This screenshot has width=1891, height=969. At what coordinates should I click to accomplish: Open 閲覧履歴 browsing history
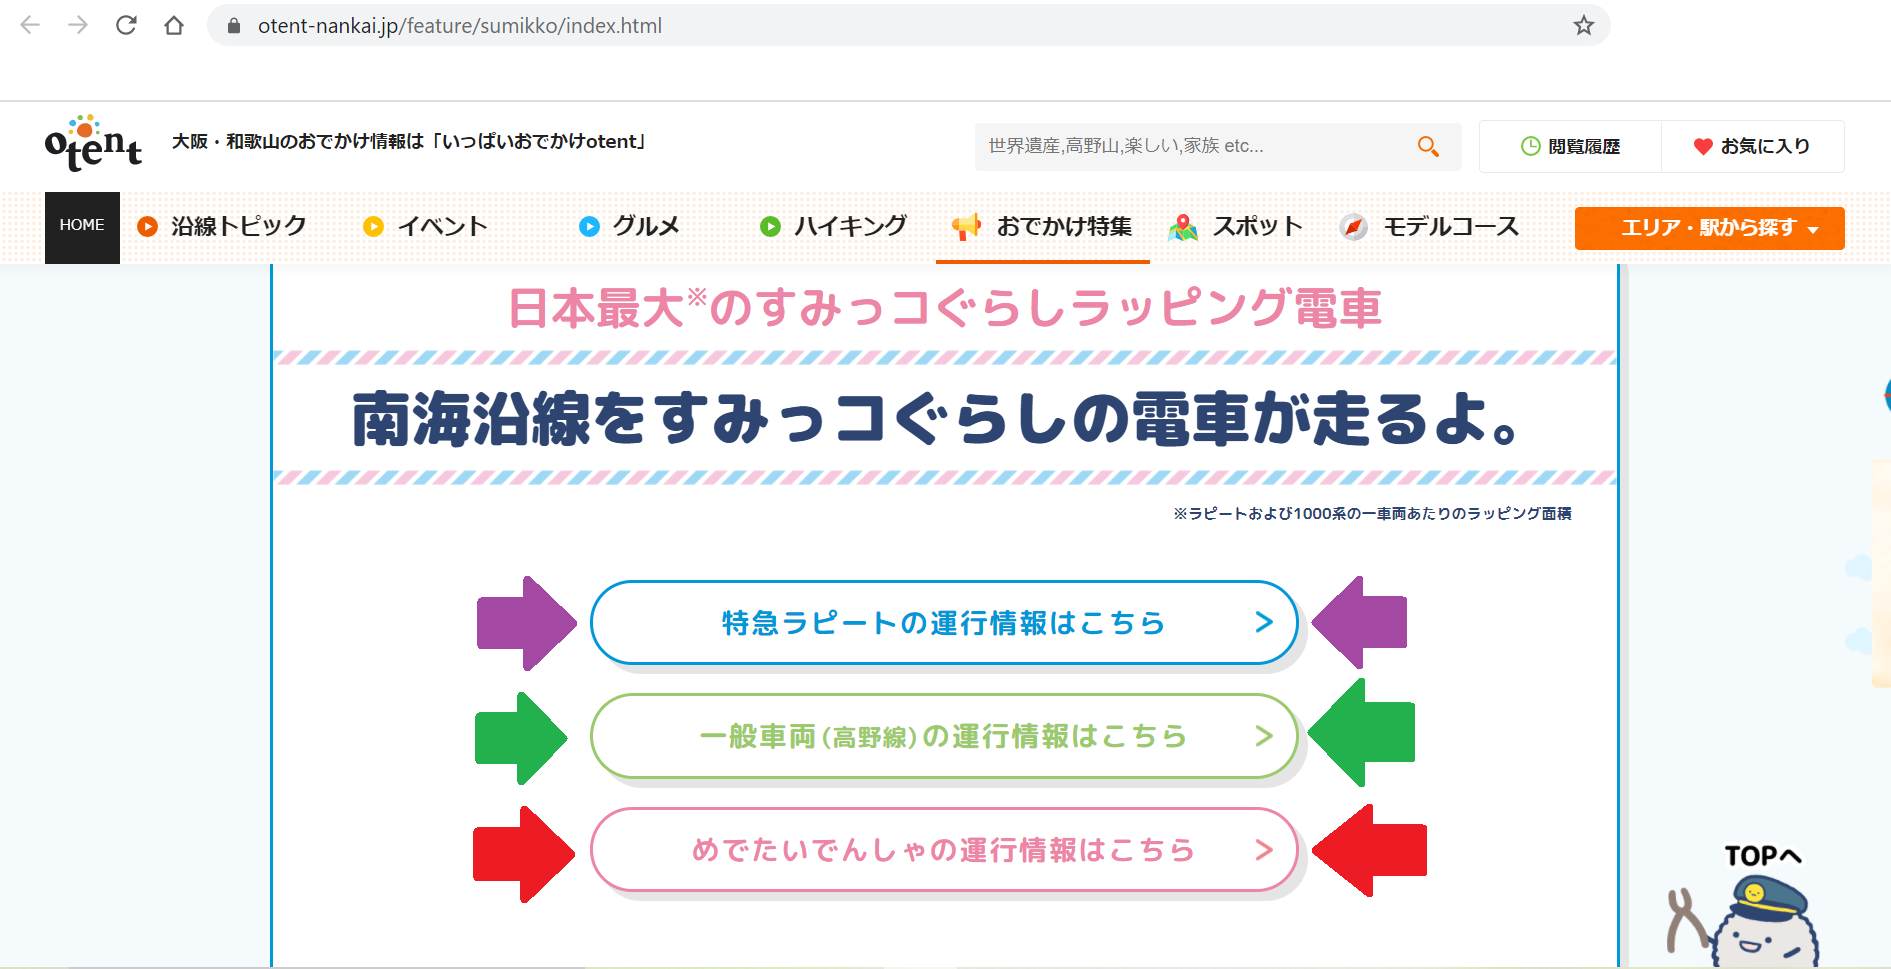coord(1570,146)
